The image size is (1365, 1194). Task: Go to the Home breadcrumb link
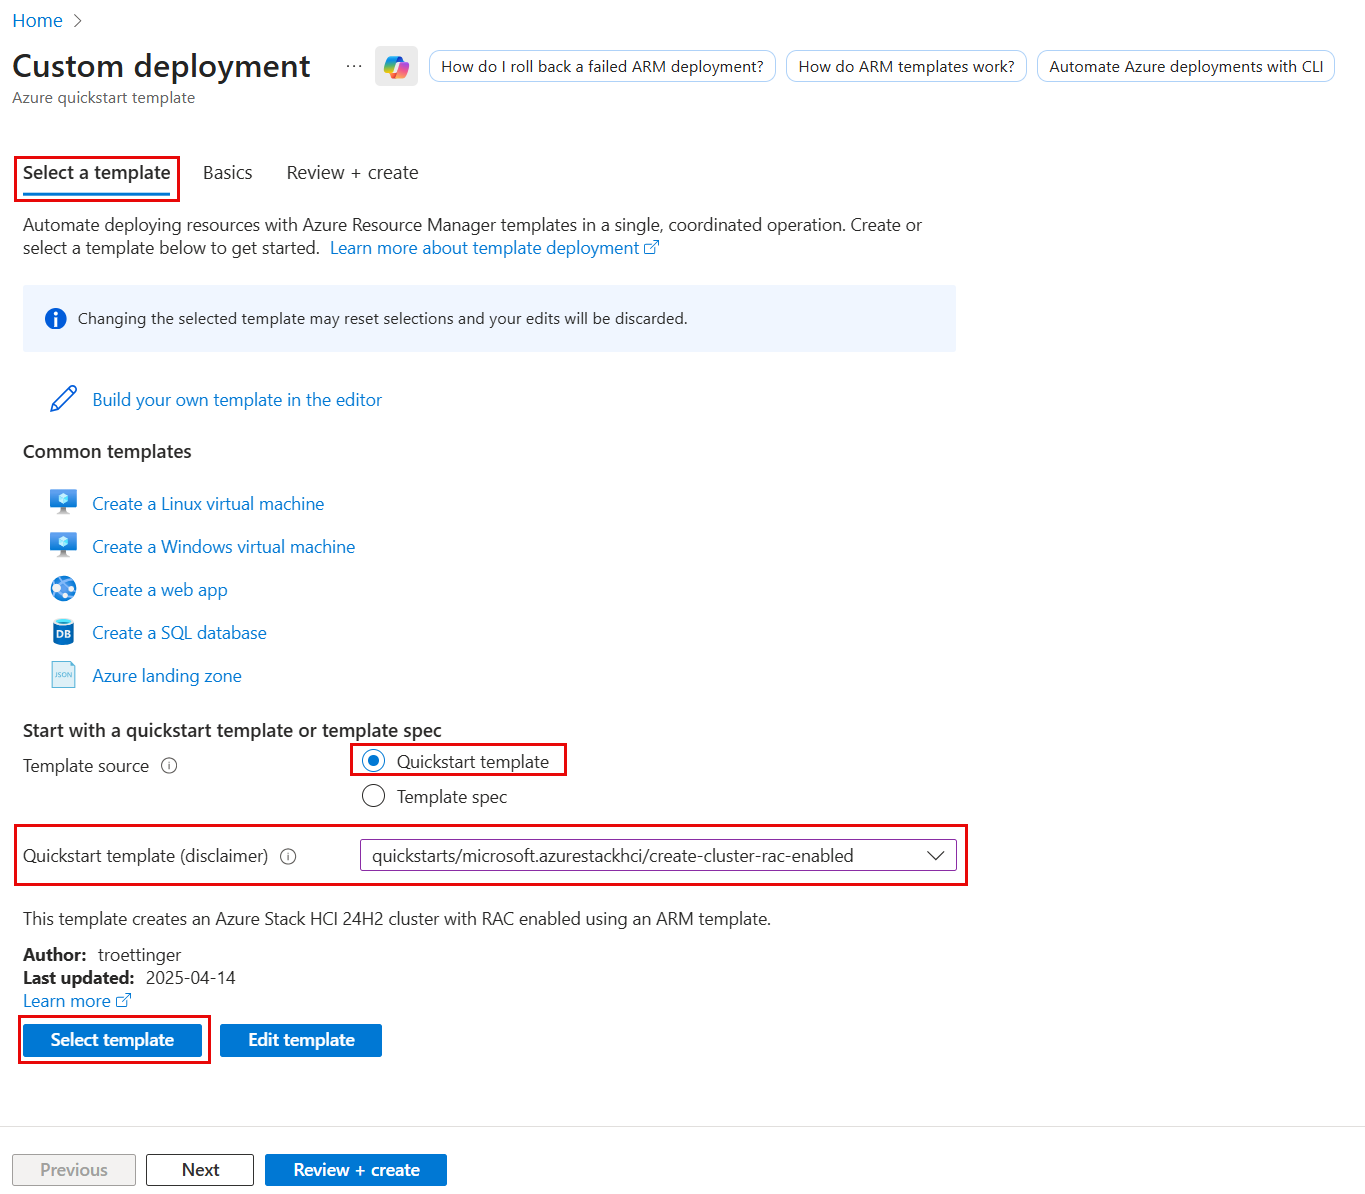tap(37, 21)
